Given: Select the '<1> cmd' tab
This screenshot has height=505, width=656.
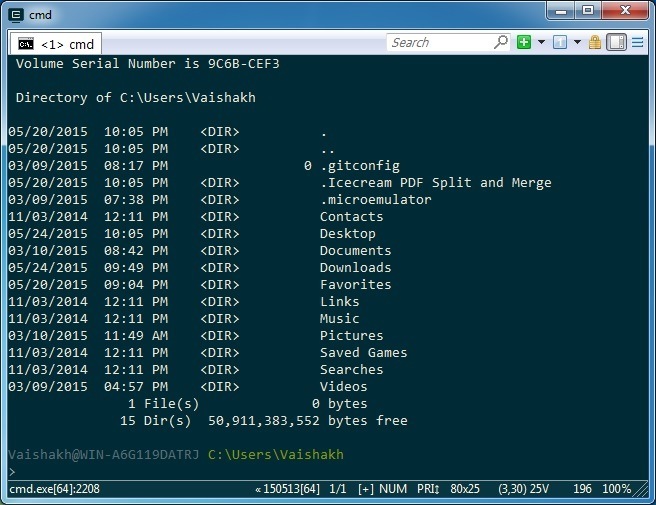Looking at the screenshot, I should pyautogui.click(x=57, y=44).
